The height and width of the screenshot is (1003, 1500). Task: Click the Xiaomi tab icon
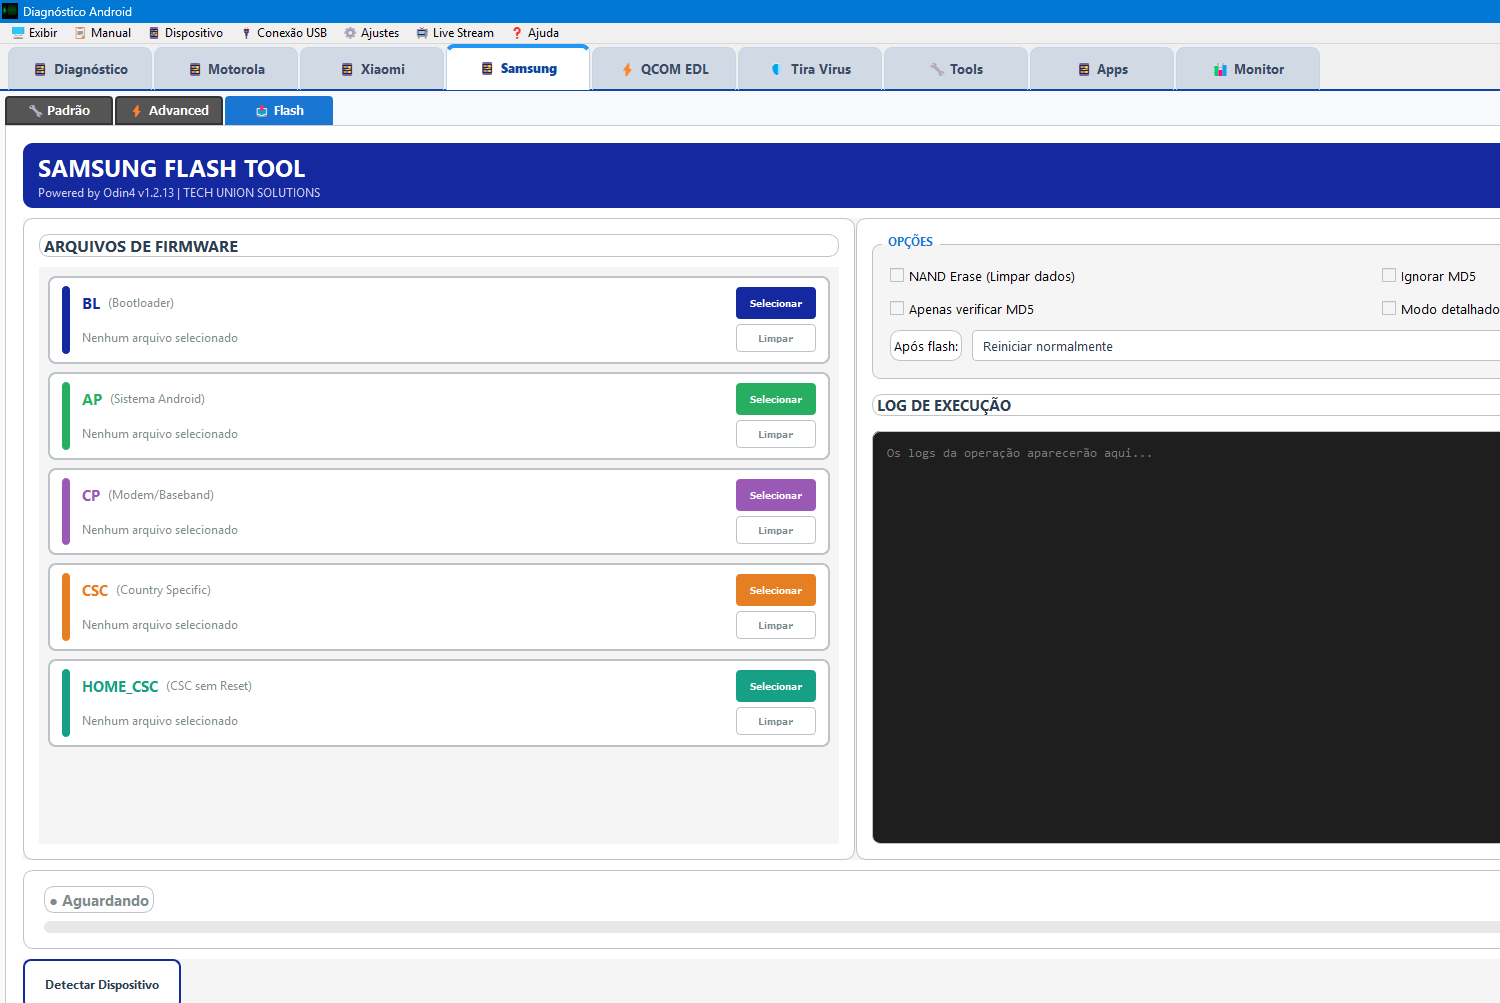347,70
